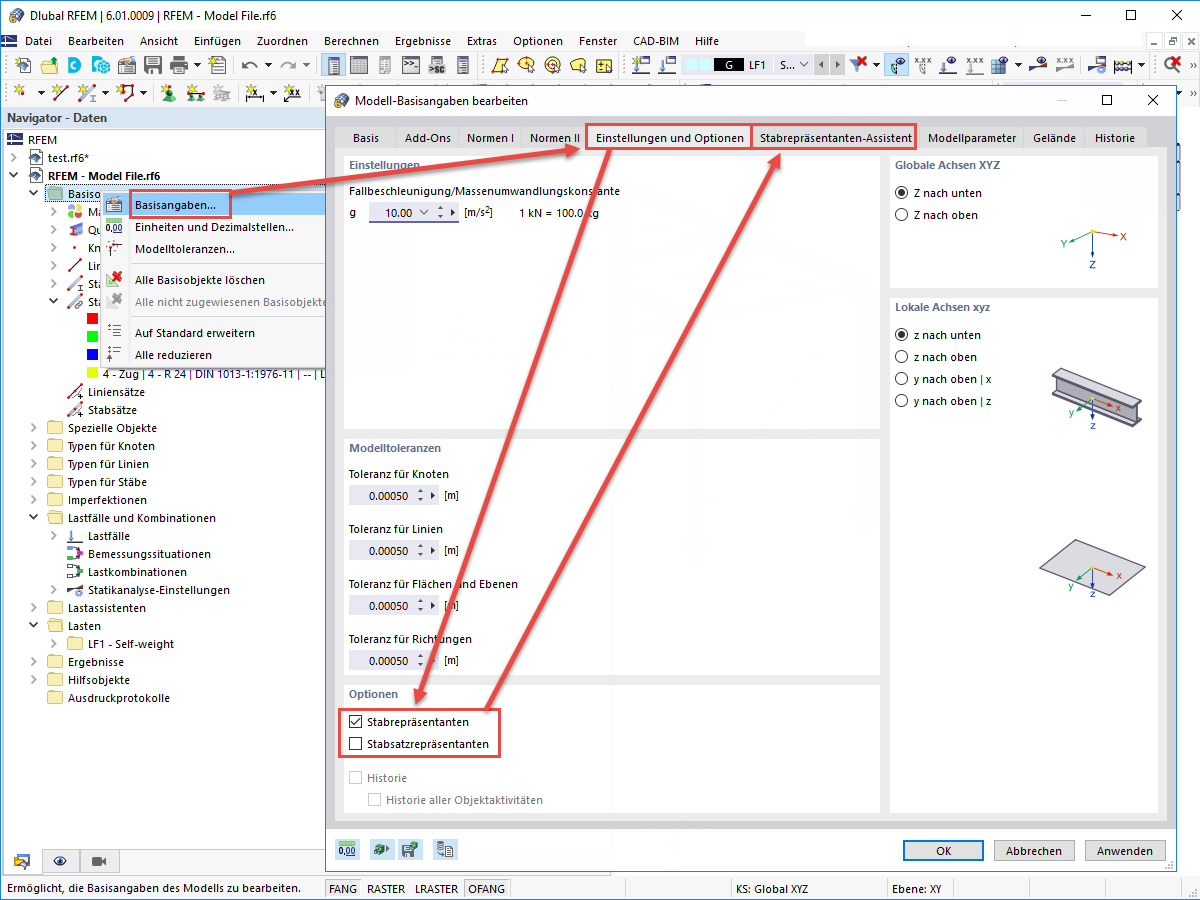Click the new line tool icon
The height and width of the screenshot is (900, 1200).
58,92
